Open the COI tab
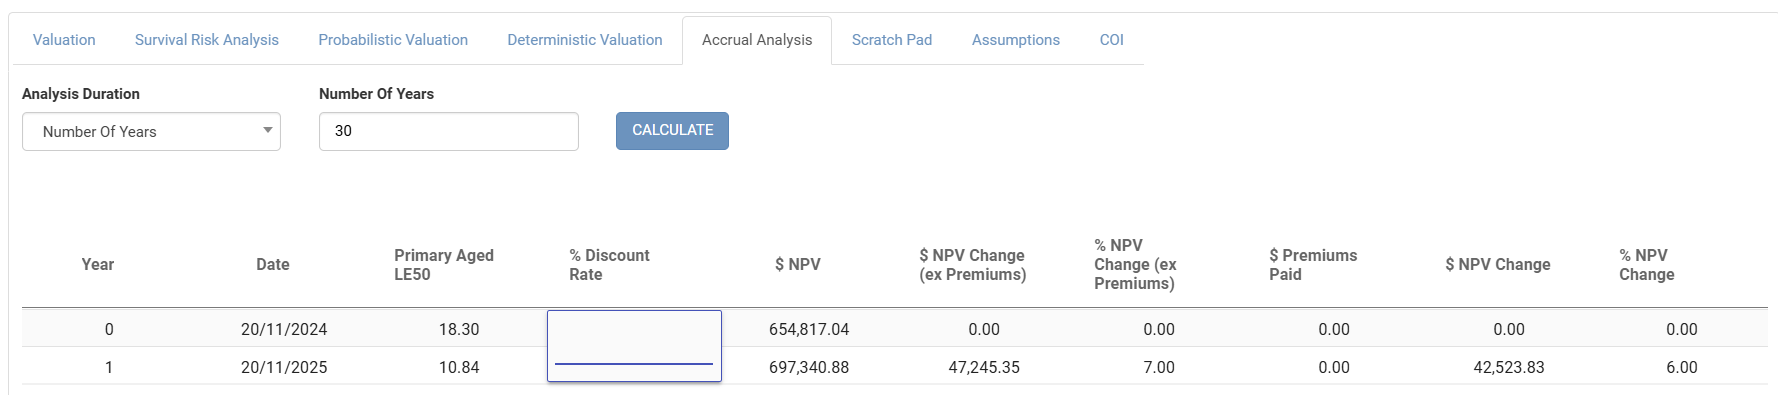Viewport: 1778px width, 395px height. pyautogui.click(x=1112, y=40)
